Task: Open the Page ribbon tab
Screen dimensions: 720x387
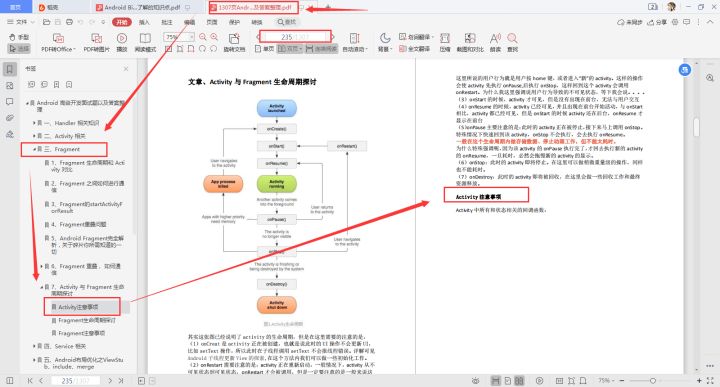Action: pyautogui.click(x=212, y=22)
